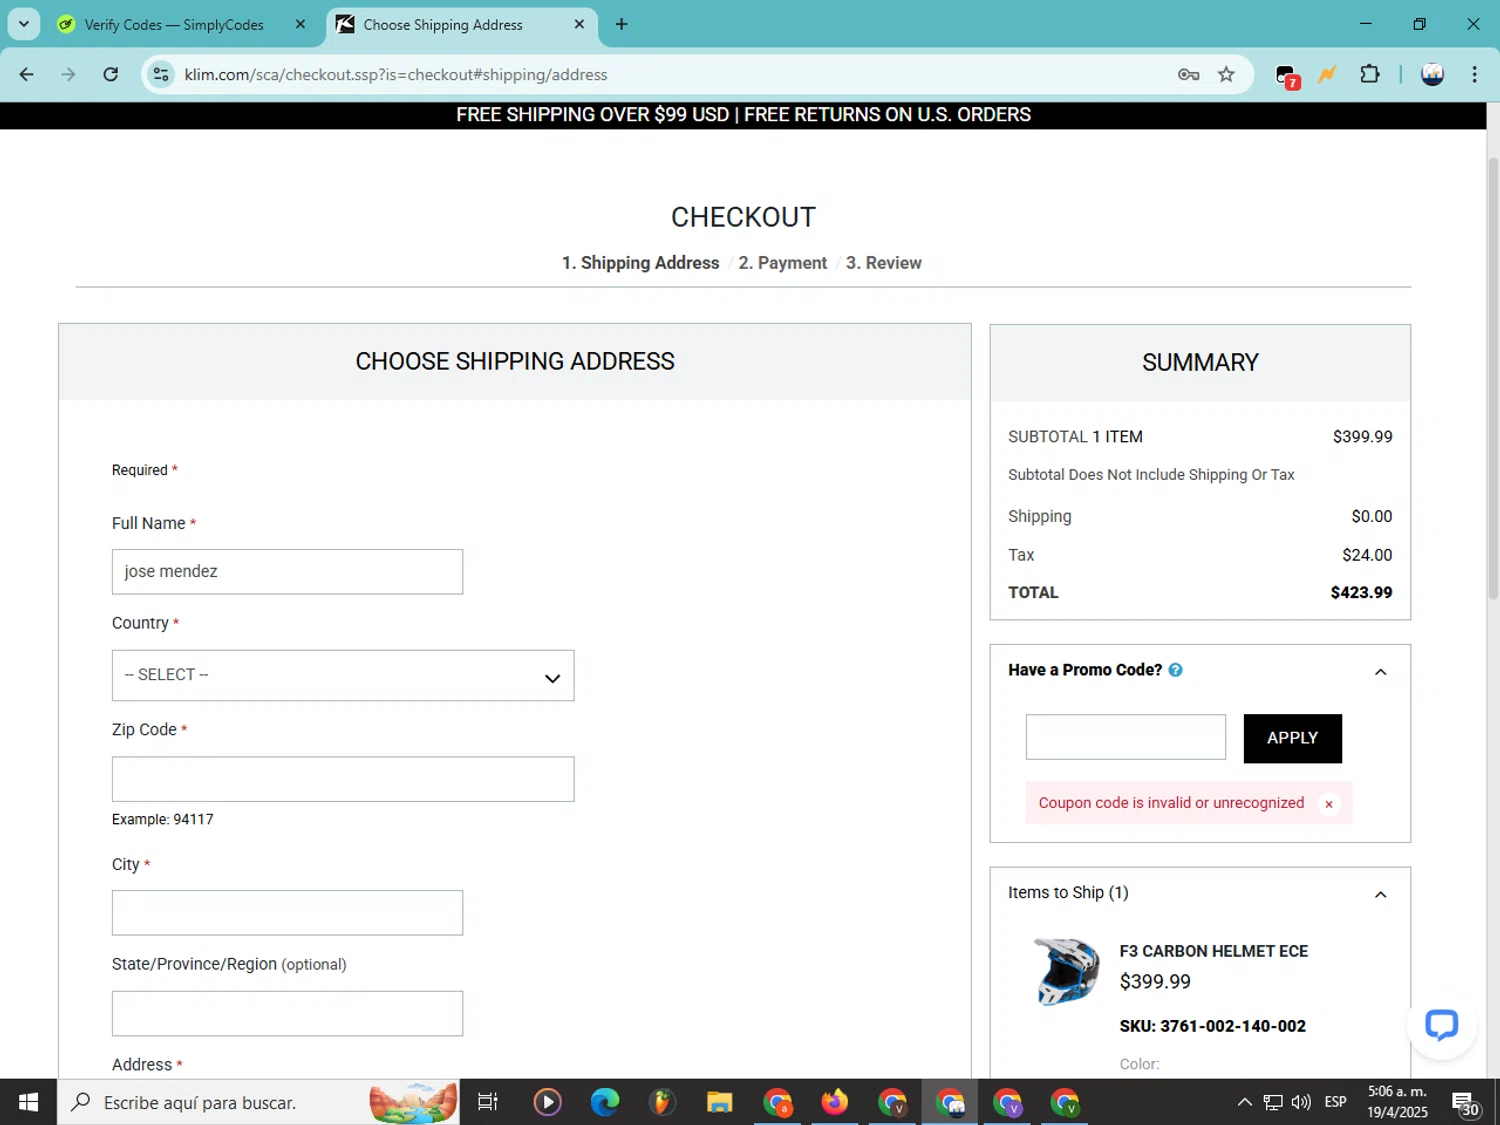
Task: Open a new browser tab
Action: pyautogui.click(x=621, y=24)
